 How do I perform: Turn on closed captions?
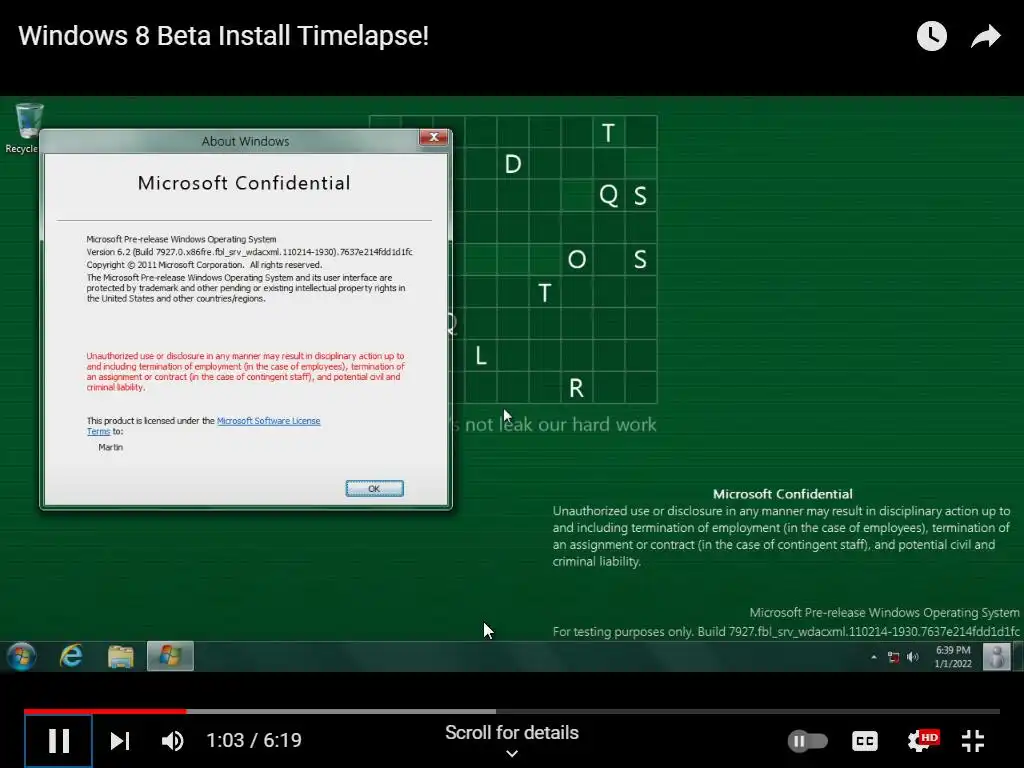tap(865, 741)
